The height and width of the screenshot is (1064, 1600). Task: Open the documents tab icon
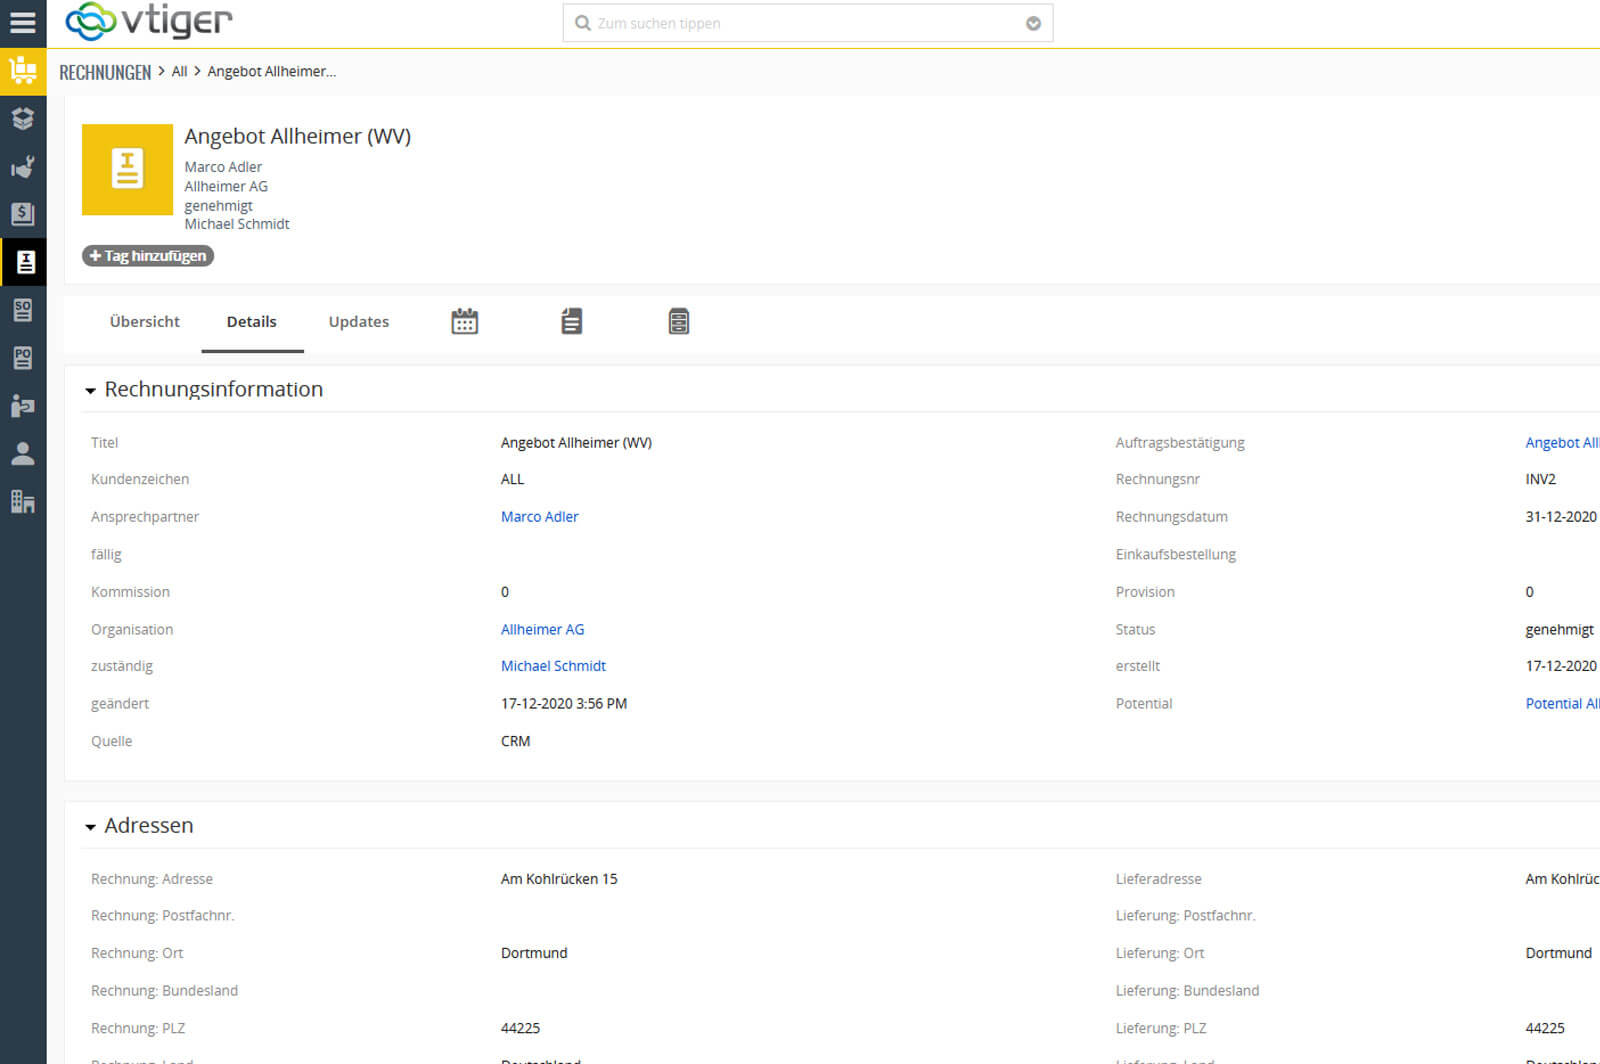coord(571,322)
